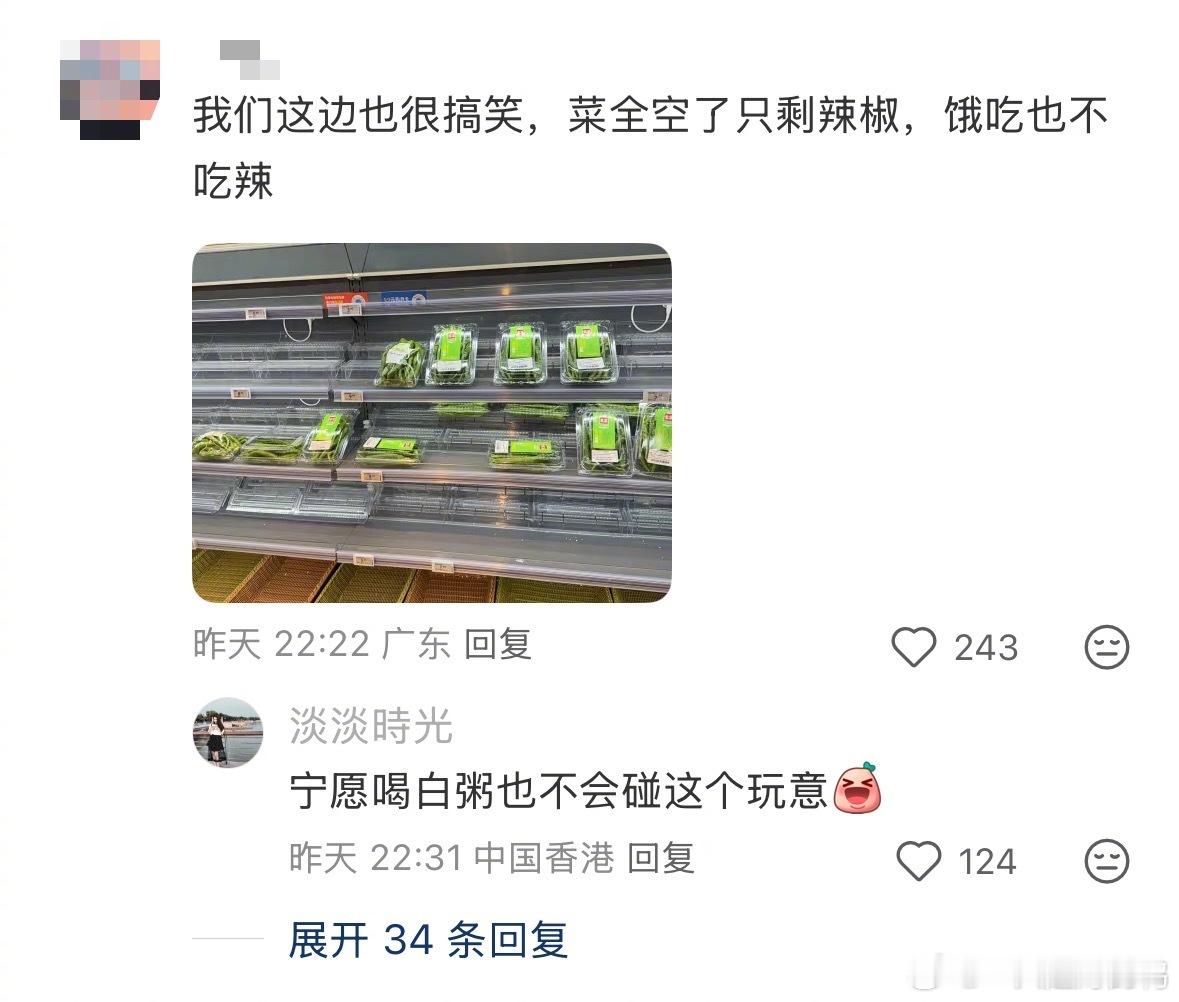Tap the line beside 展开 34 条回复
1179x1002 pixels.
click(228, 938)
